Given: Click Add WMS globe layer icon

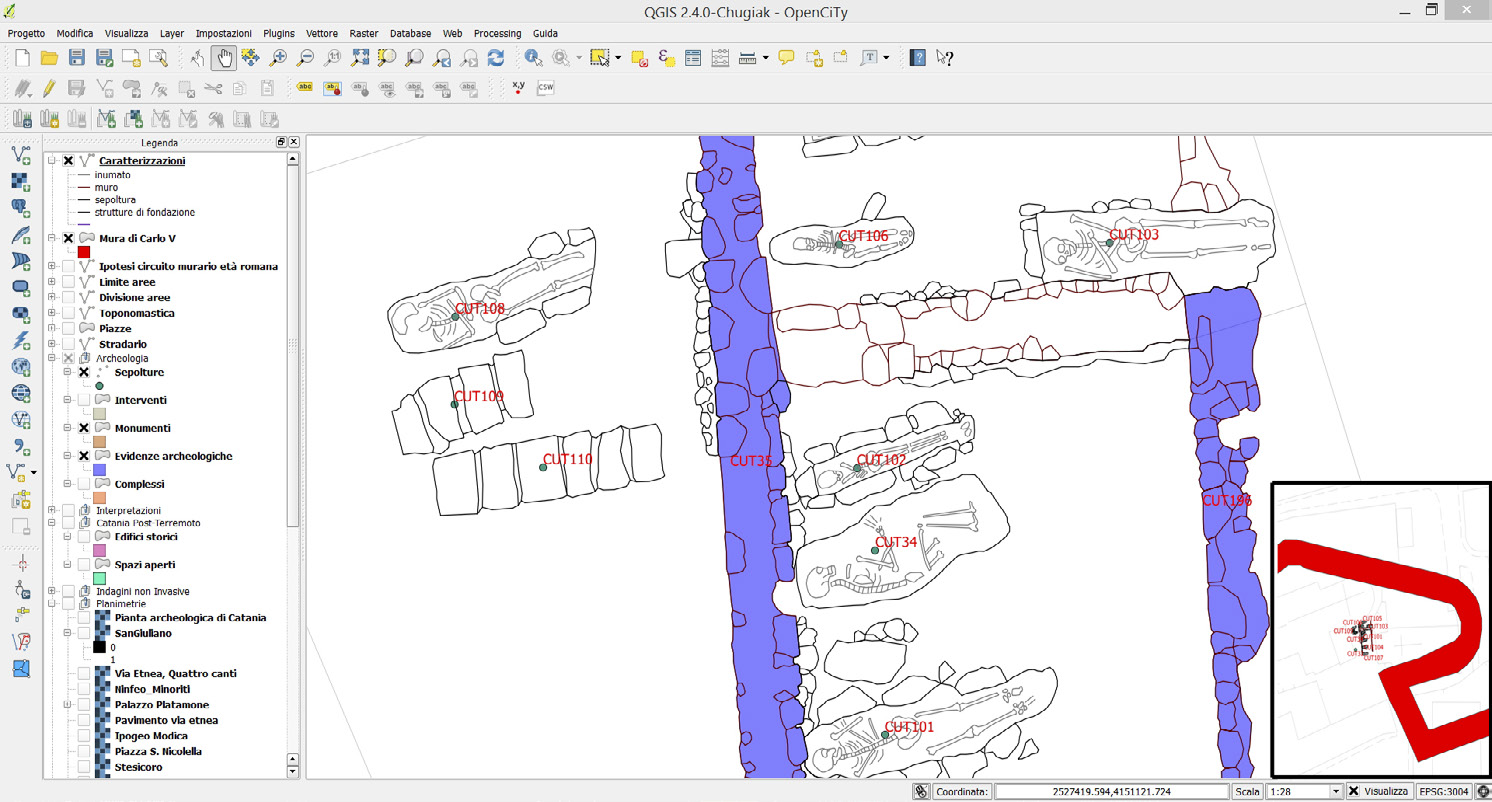Looking at the screenshot, I should coord(20,366).
